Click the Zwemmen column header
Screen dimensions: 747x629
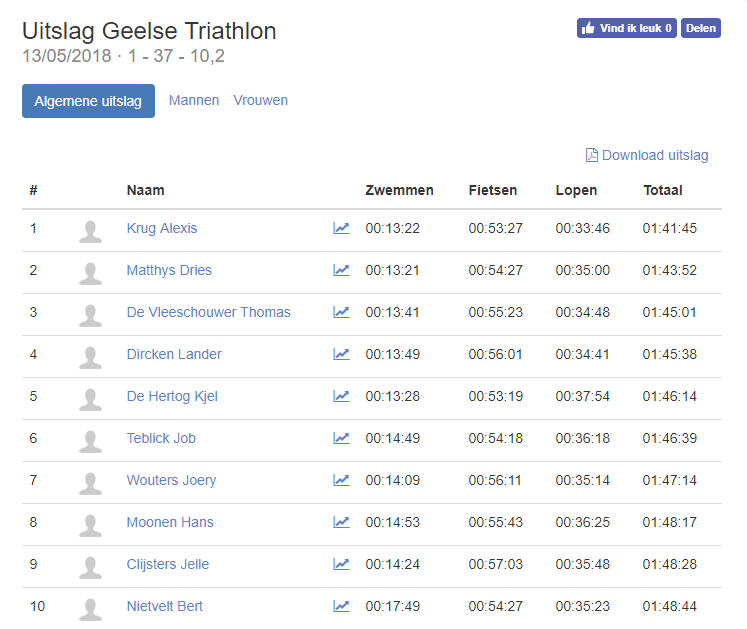pos(399,190)
